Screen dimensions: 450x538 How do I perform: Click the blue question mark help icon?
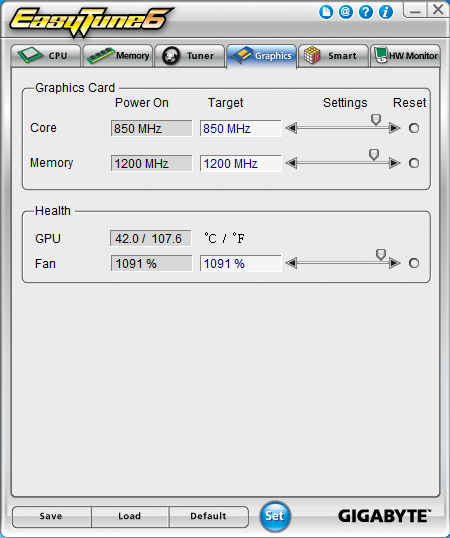tap(366, 12)
